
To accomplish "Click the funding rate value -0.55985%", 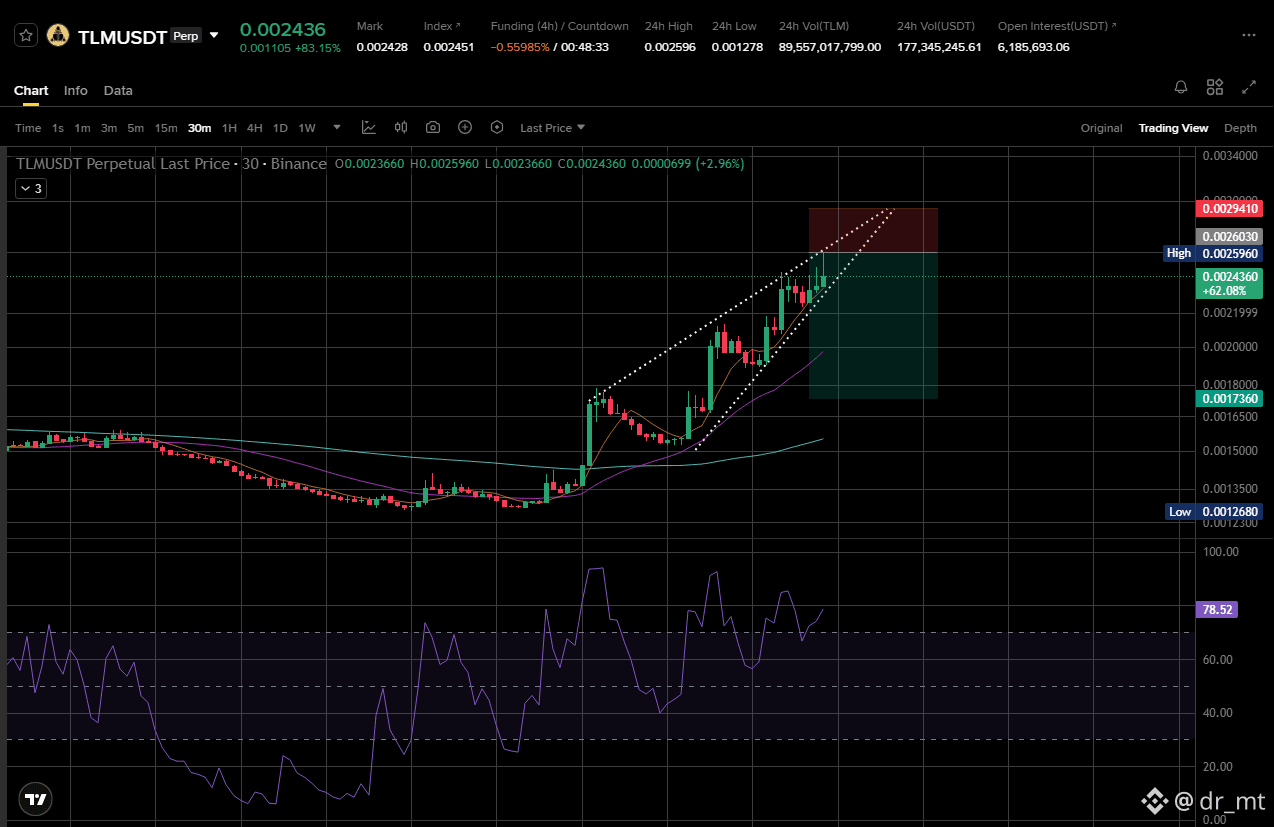I will pyautogui.click(x=519, y=47).
